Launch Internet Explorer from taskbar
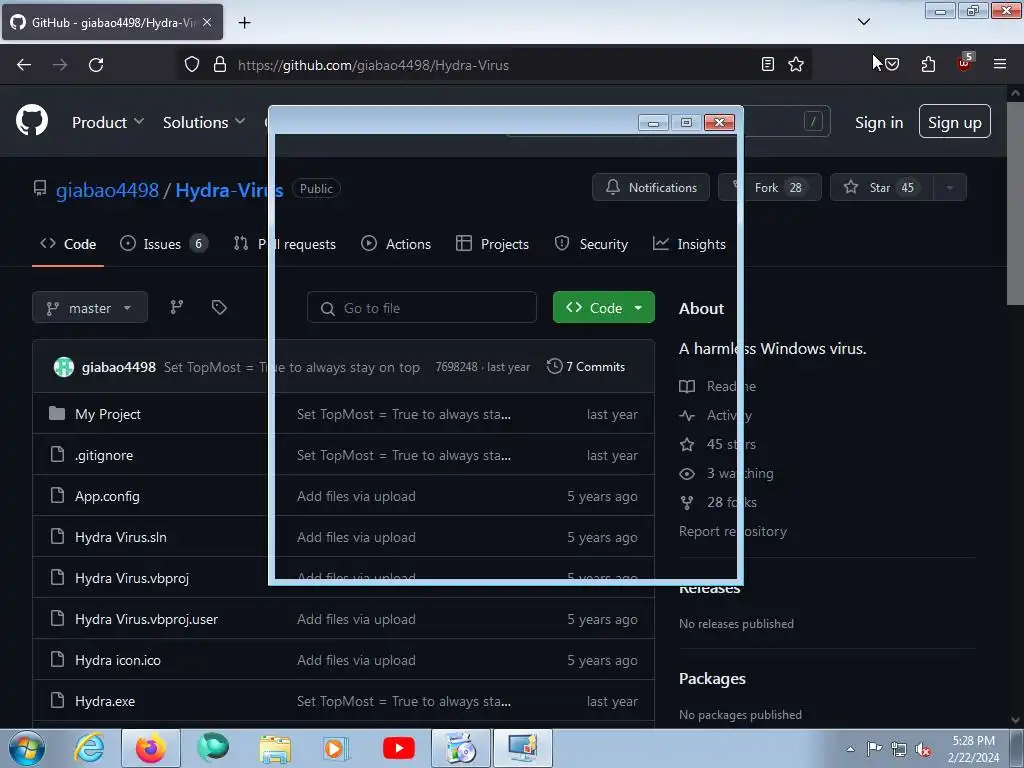This screenshot has height=768, width=1024. click(x=89, y=748)
